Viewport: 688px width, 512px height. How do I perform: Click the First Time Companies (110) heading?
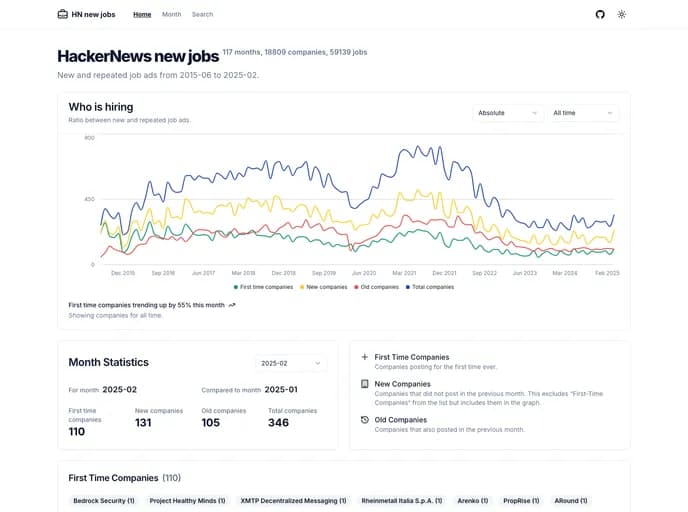pos(125,478)
